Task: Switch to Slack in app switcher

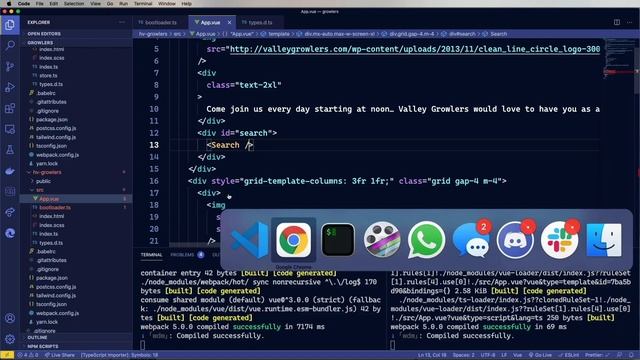Action: point(560,240)
